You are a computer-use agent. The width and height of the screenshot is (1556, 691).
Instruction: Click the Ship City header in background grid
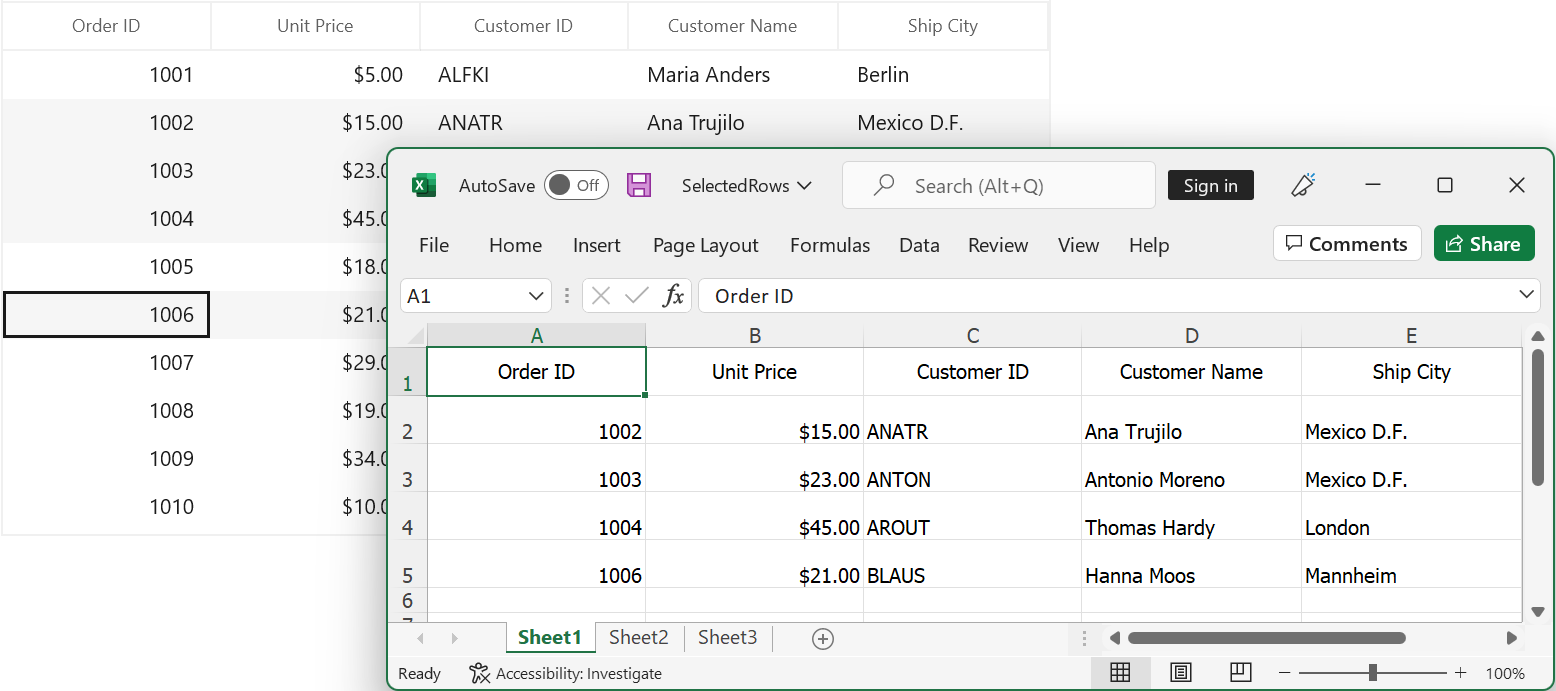click(943, 26)
